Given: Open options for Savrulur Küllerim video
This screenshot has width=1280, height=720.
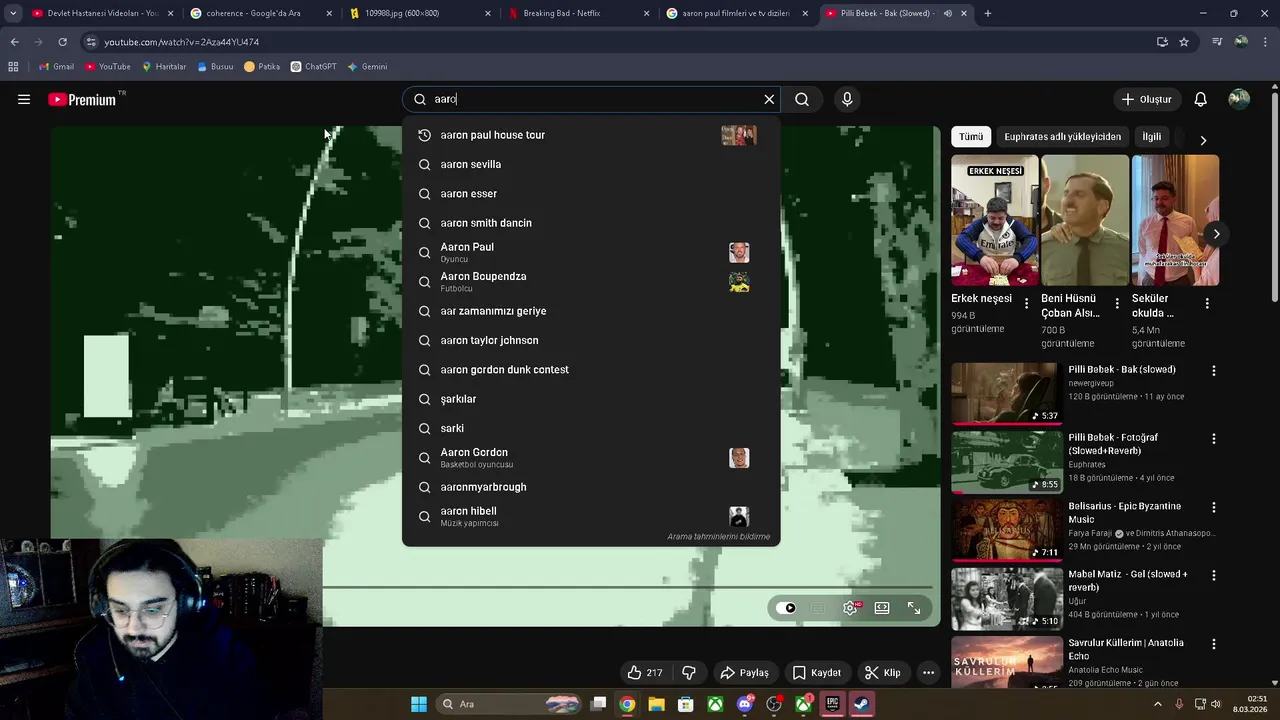Looking at the screenshot, I should pyautogui.click(x=1214, y=644).
